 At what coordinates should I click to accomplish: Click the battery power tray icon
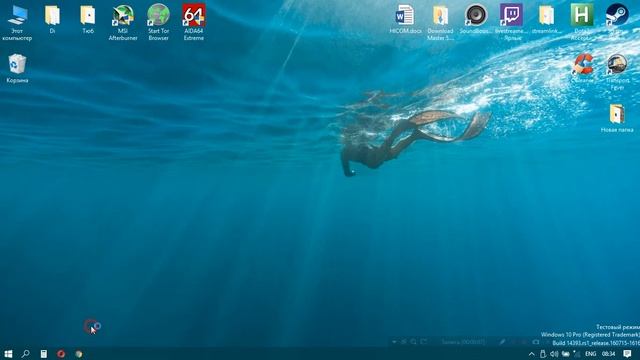pos(565,354)
